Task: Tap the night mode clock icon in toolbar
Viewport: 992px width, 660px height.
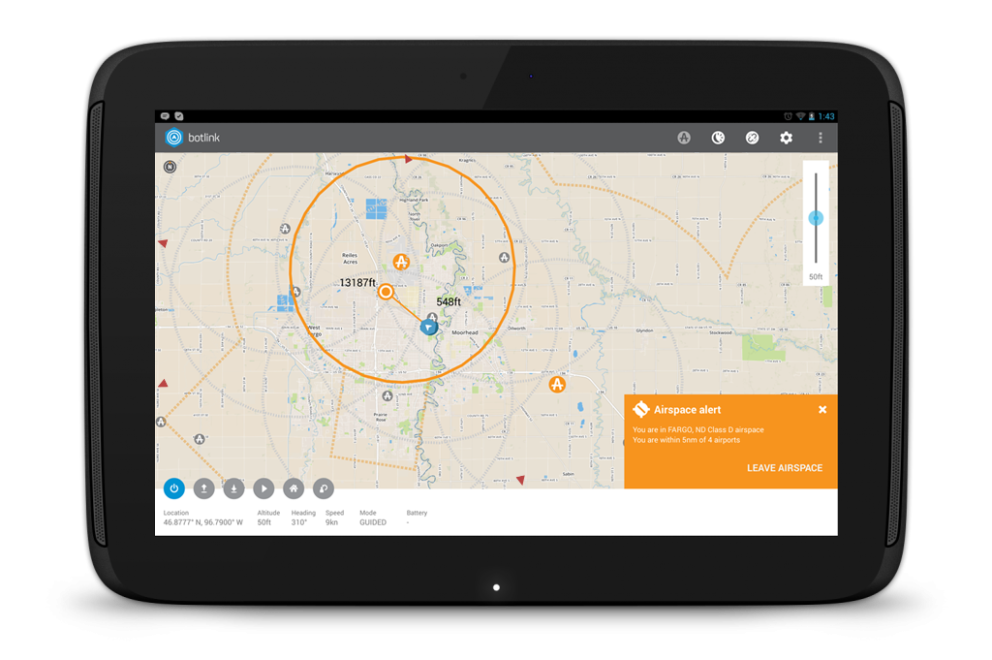Action: pos(718,137)
